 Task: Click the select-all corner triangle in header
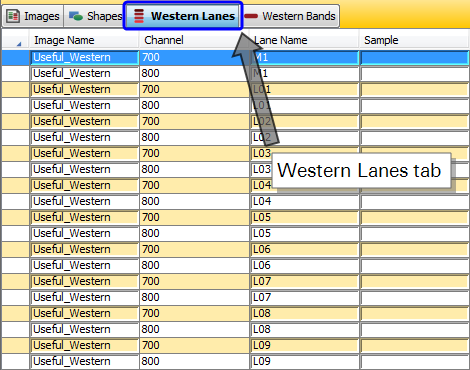(x=19, y=44)
